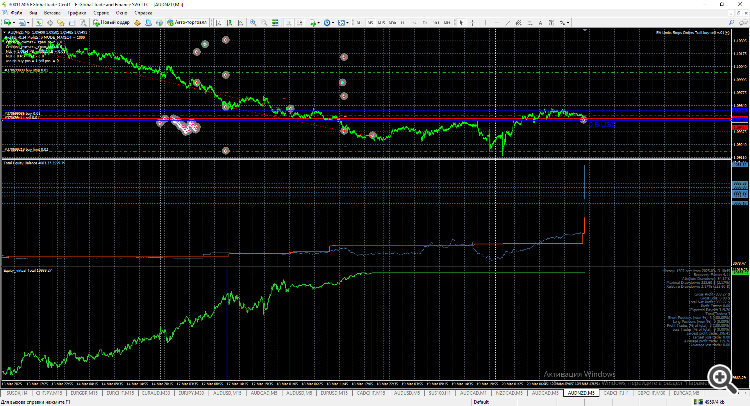750x406 pixels.
Task: Click the -0.6 USD profit label
Action: 602,125
